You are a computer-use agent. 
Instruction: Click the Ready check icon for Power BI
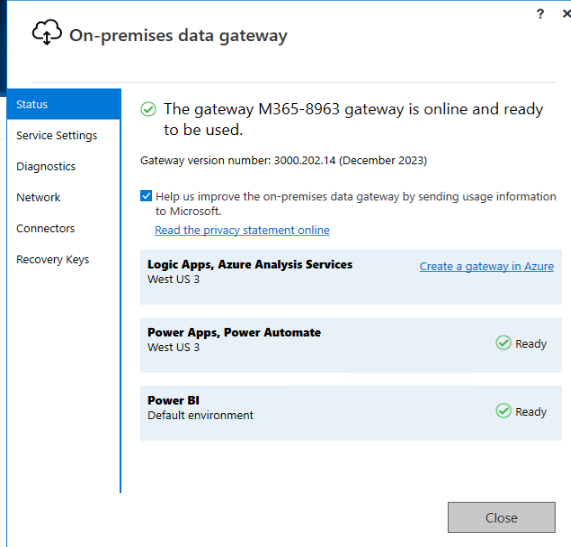point(503,411)
